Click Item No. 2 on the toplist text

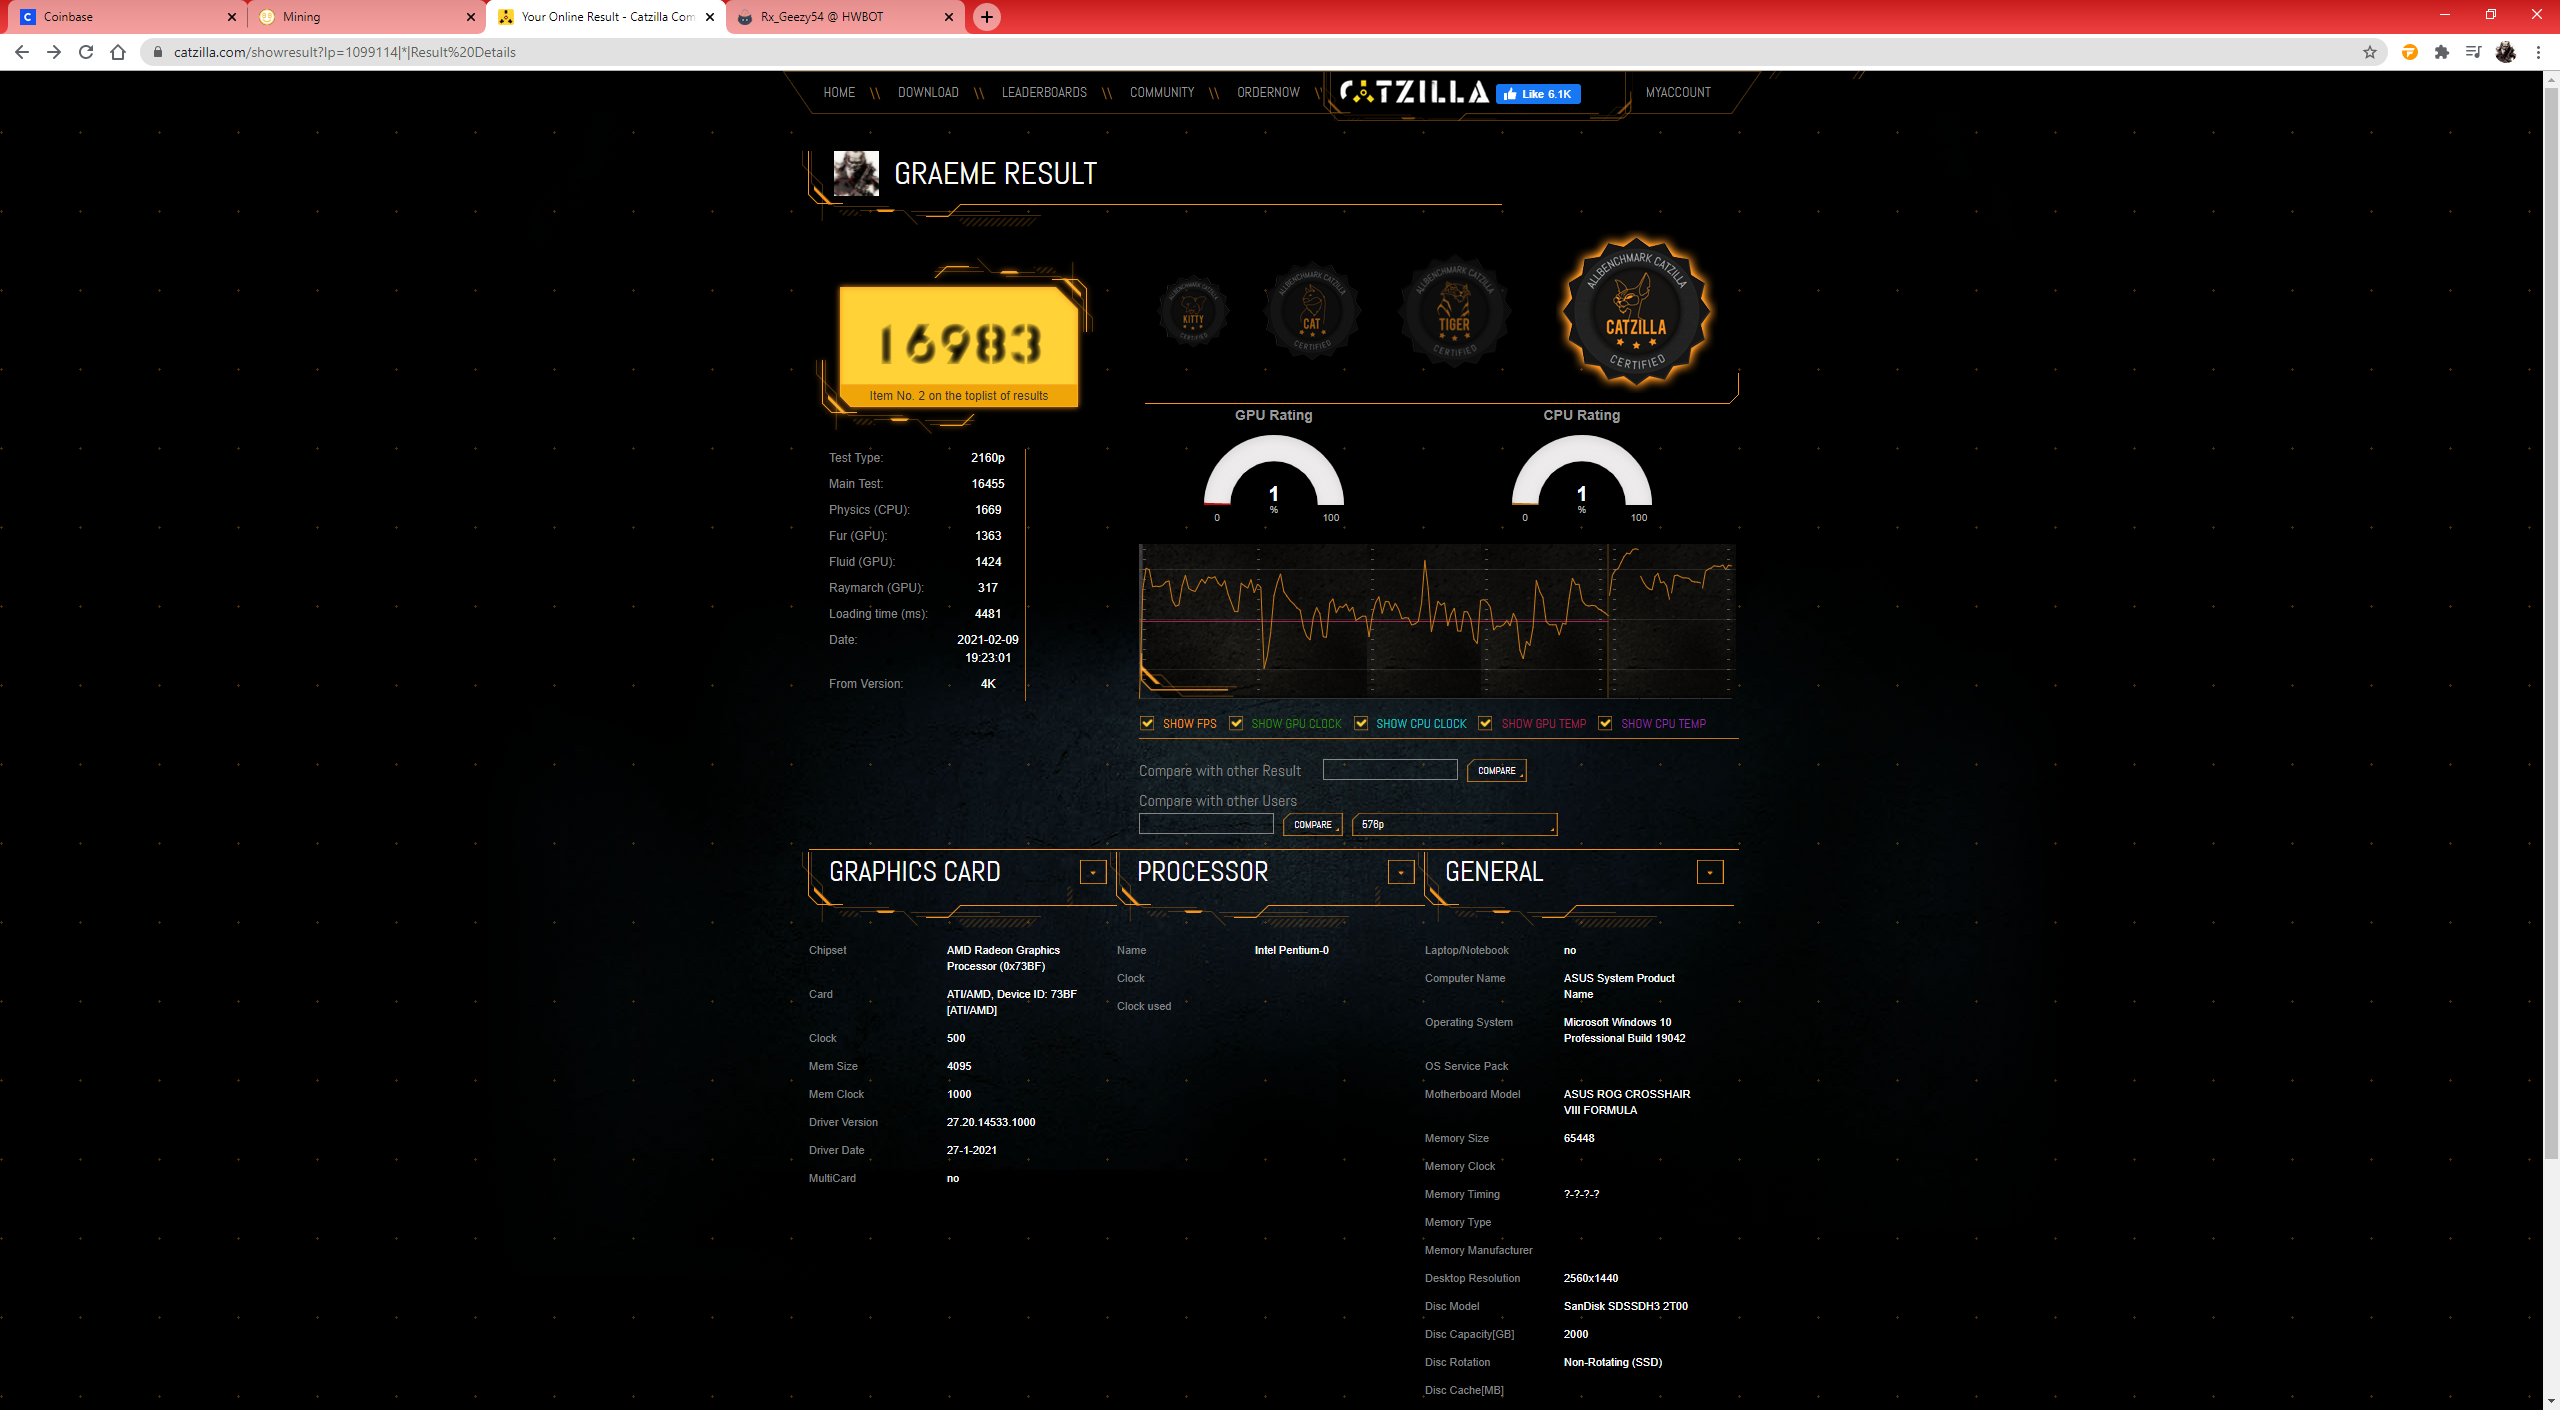pos(958,396)
